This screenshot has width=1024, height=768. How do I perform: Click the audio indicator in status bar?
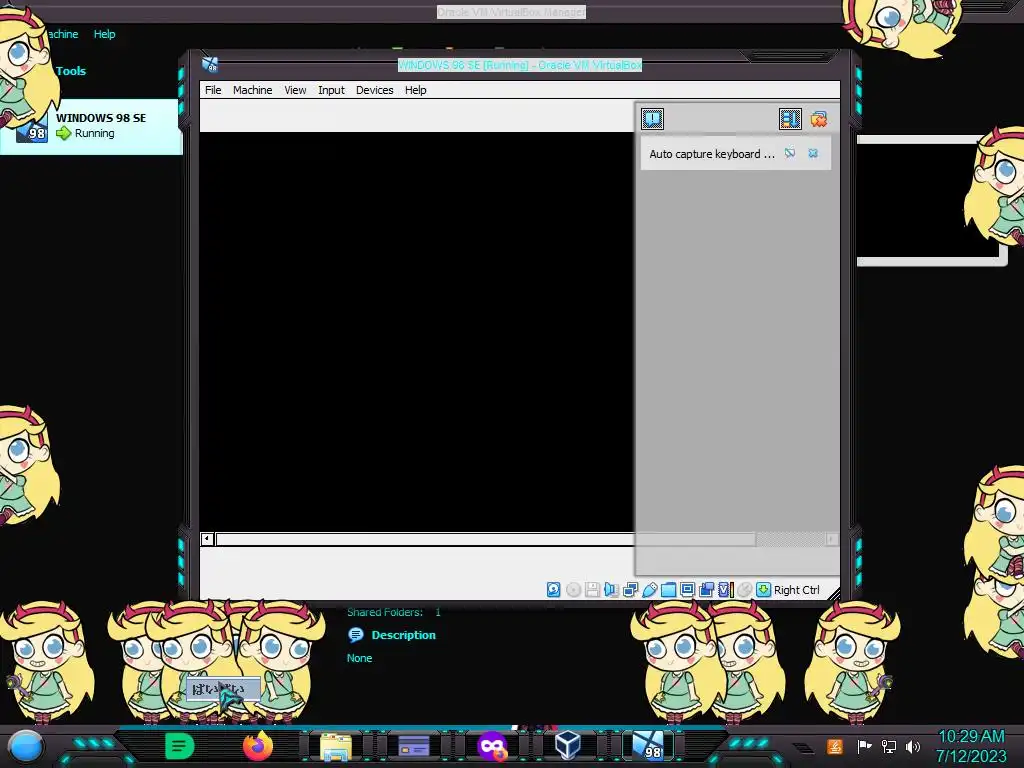(611, 590)
